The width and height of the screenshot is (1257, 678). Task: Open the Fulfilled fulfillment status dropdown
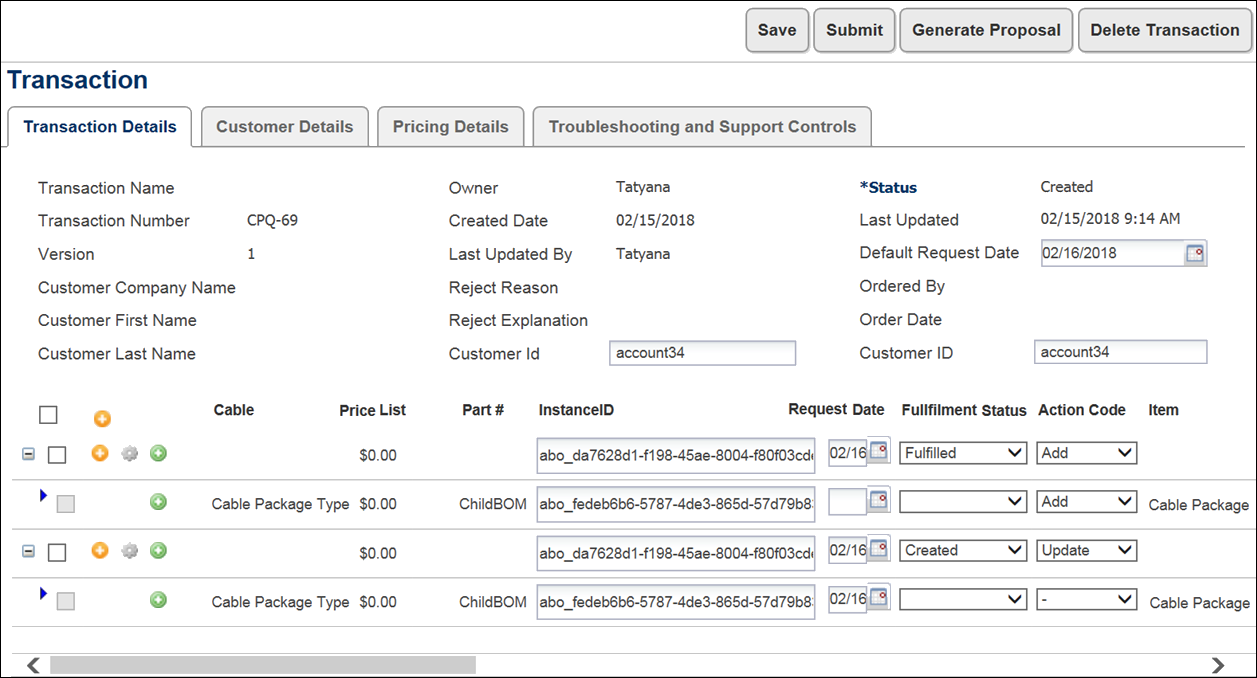[962, 453]
